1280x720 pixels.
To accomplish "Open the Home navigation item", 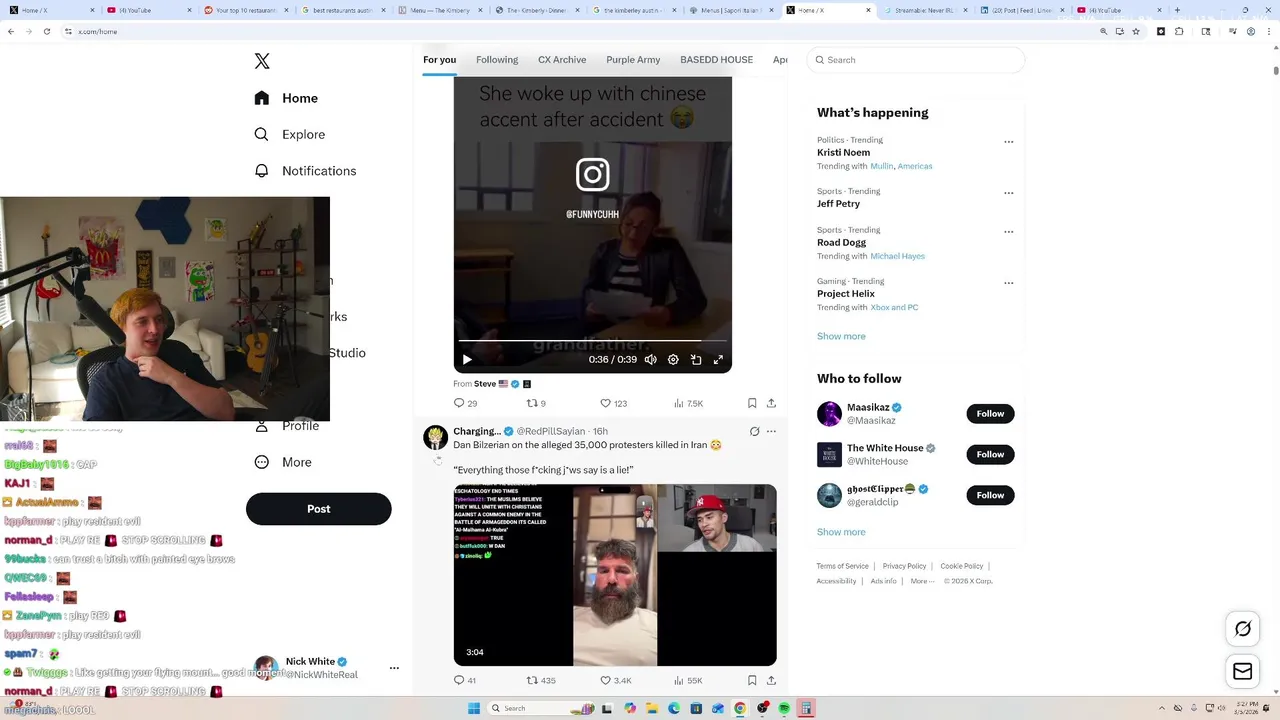I will 286,98.
